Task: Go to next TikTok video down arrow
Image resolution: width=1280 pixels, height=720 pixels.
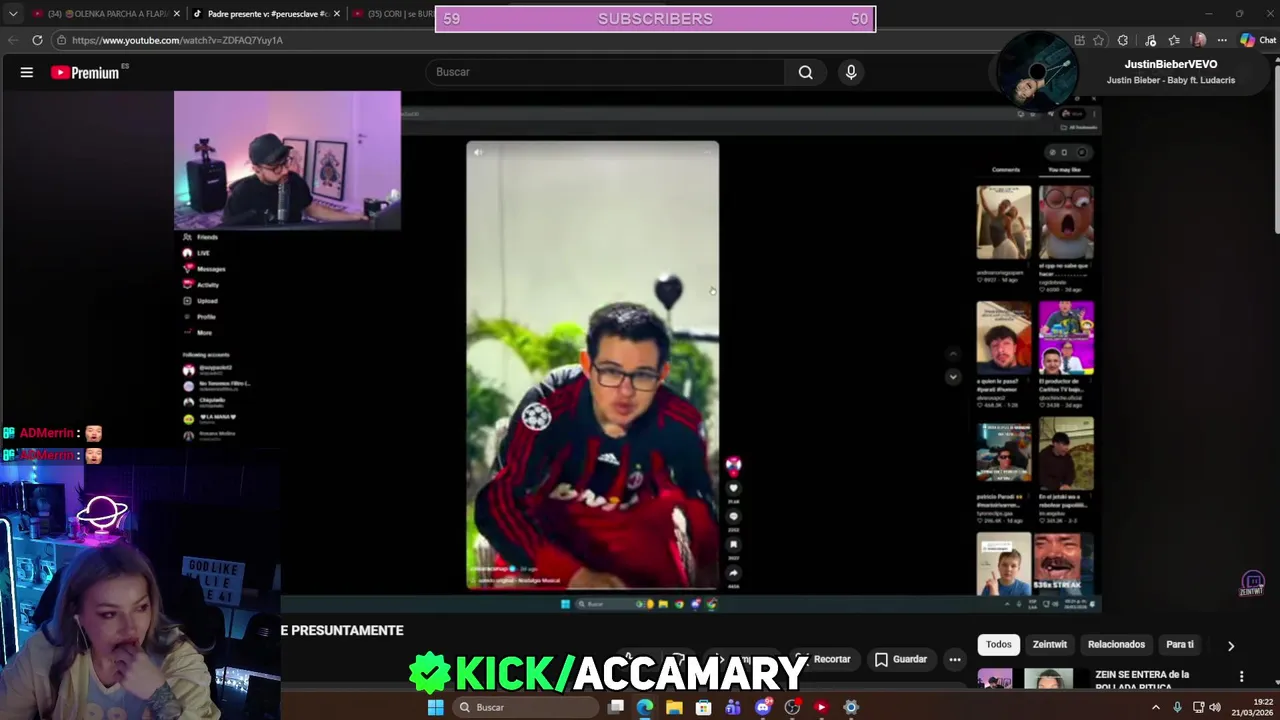Action: pos(953,377)
